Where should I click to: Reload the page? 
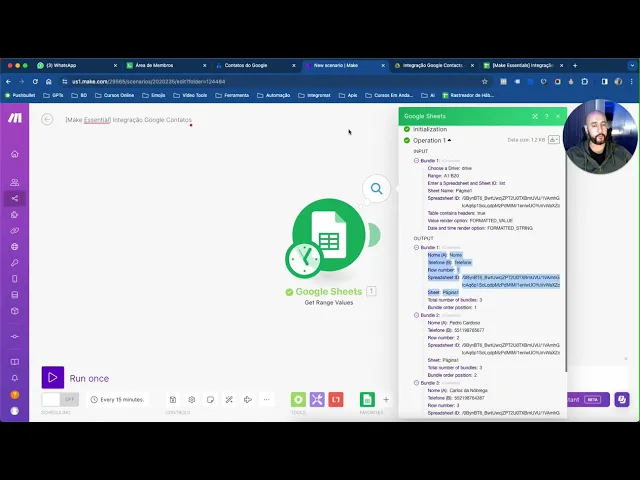coord(35,82)
